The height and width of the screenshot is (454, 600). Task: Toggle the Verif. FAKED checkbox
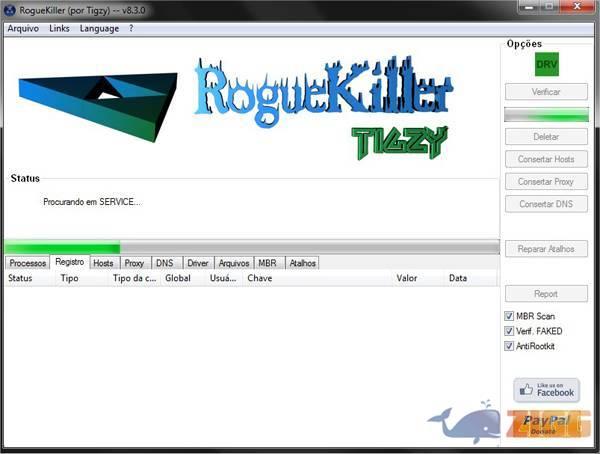pos(510,331)
